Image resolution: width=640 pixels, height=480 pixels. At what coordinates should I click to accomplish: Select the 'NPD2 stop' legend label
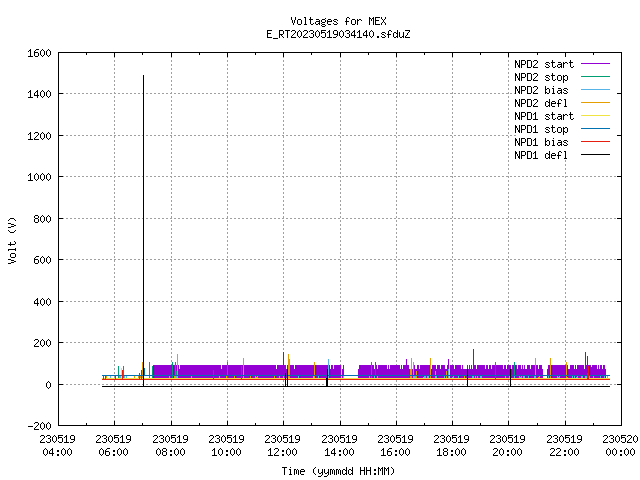coord(541,77)
